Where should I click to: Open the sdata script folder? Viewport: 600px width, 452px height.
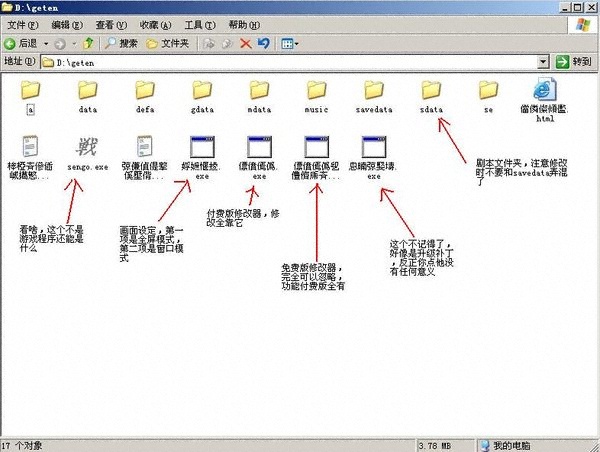[x=431, y=92]
